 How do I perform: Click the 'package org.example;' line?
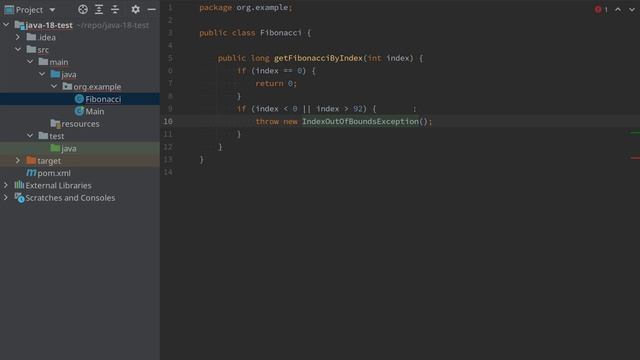coord(246,7)
